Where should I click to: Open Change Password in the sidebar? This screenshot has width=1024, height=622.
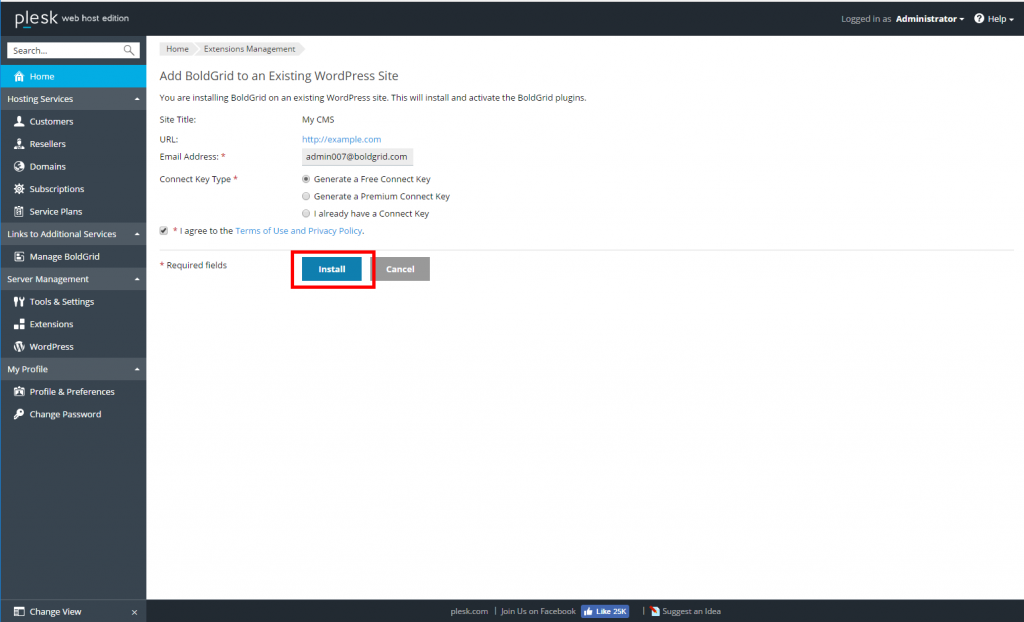click(x=73, y=414)
